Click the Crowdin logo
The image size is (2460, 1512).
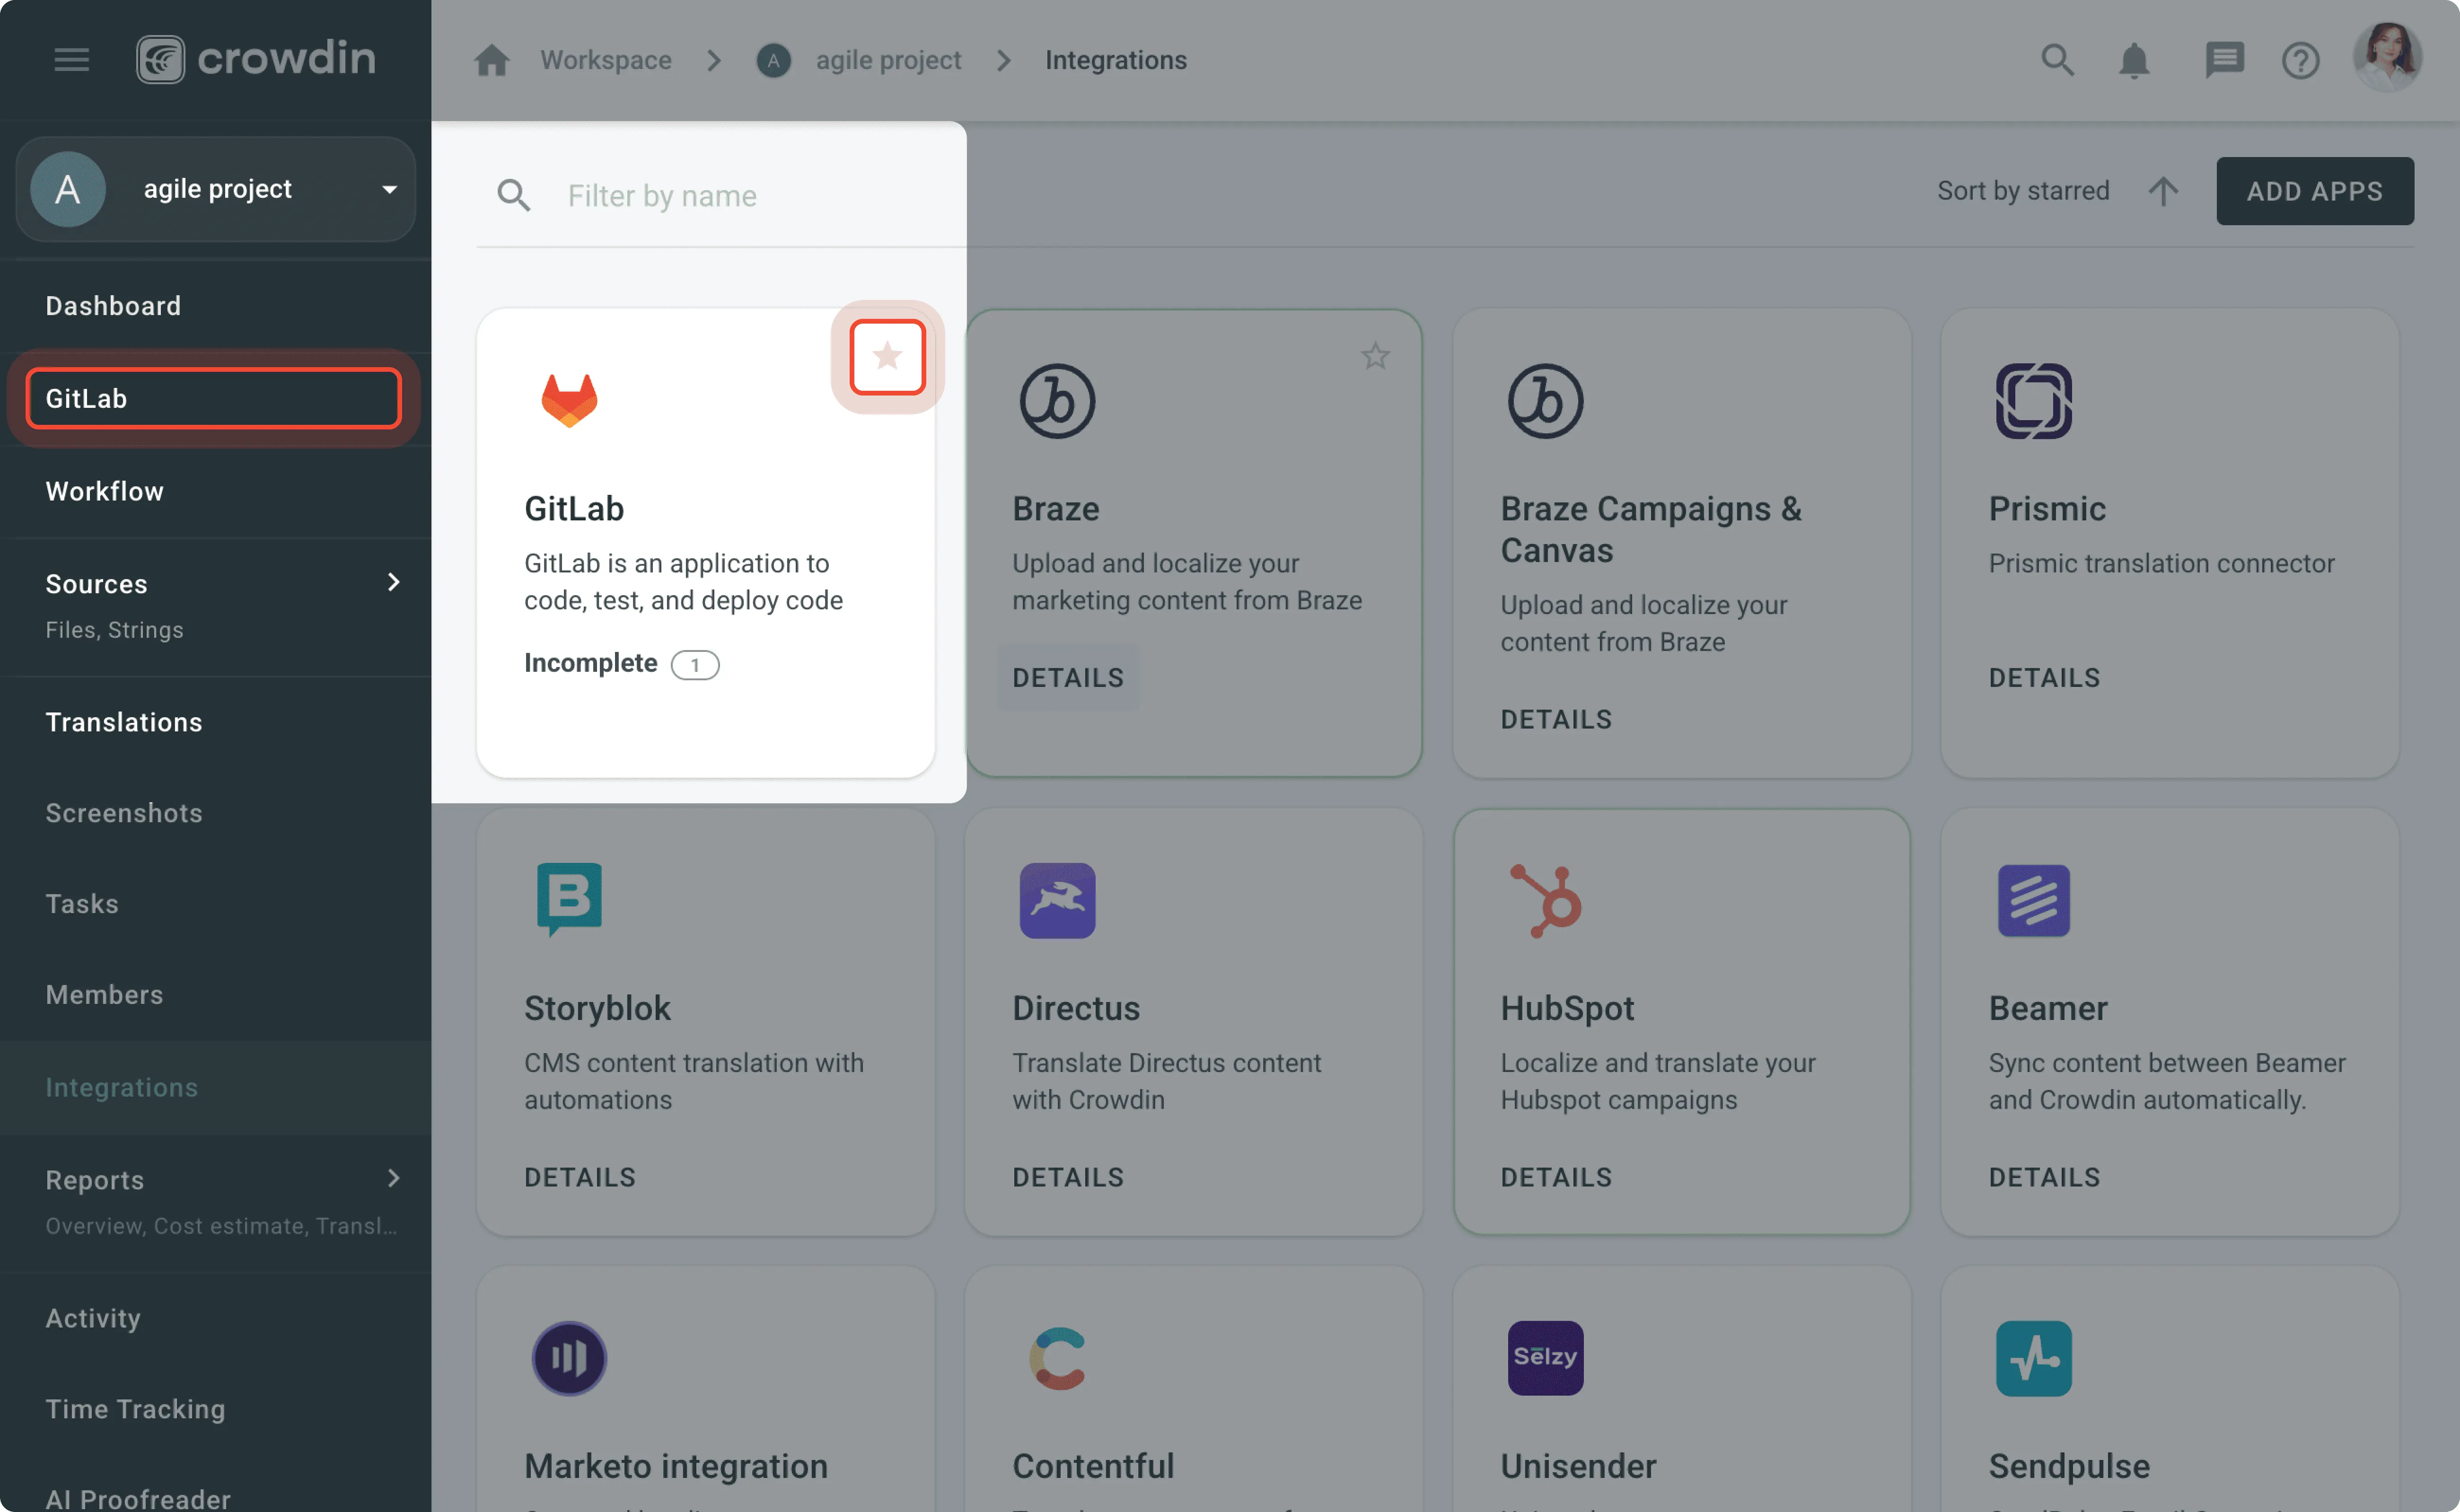255,59
